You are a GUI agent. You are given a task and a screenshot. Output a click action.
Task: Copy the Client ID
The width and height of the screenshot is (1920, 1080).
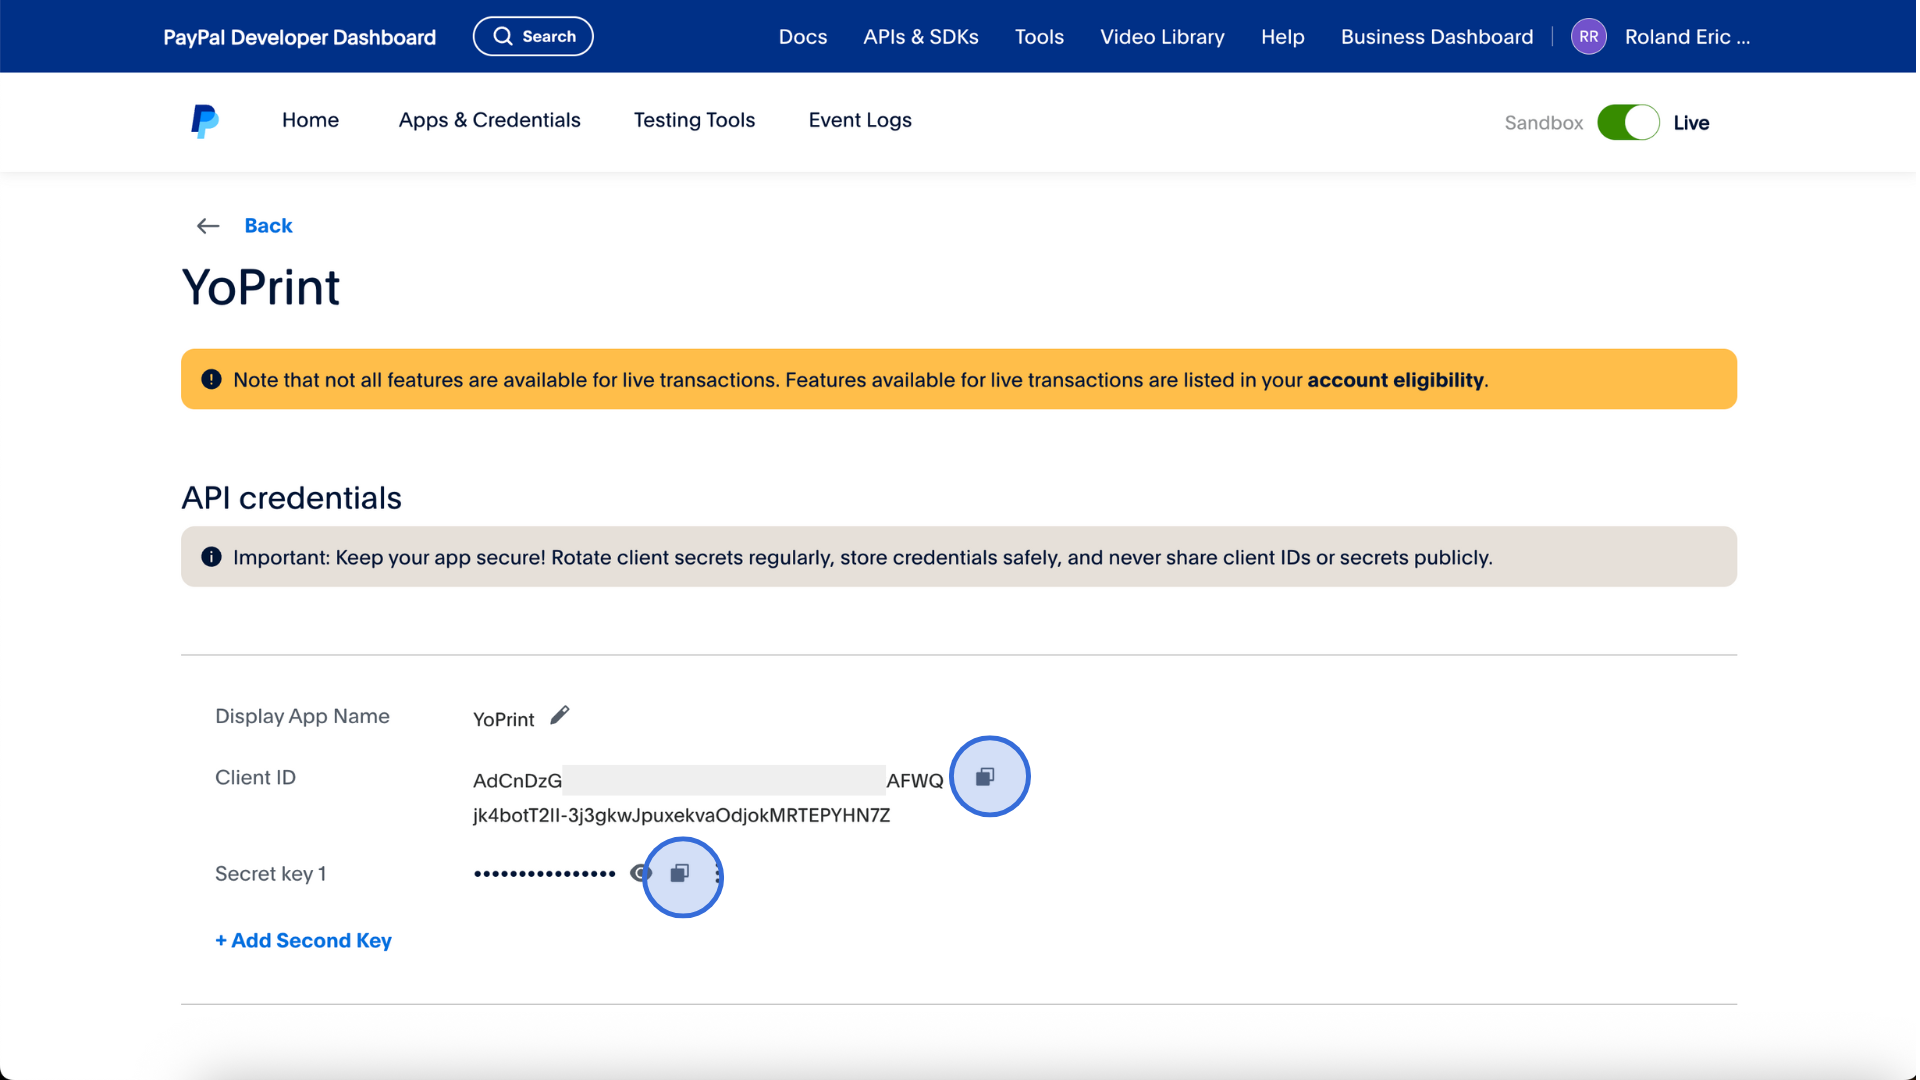[985, 777]
